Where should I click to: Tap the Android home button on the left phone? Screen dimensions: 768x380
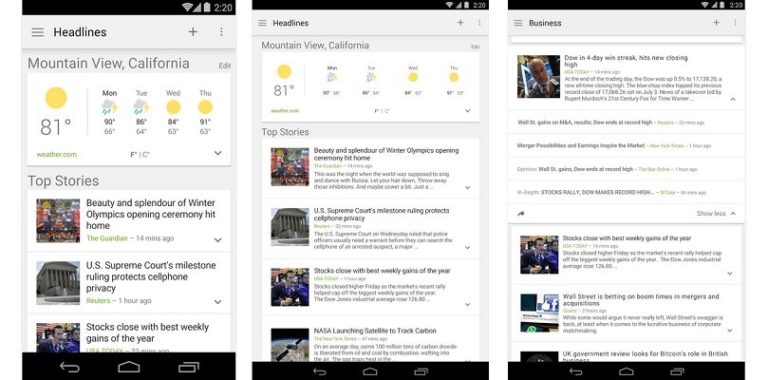point(129,367)
